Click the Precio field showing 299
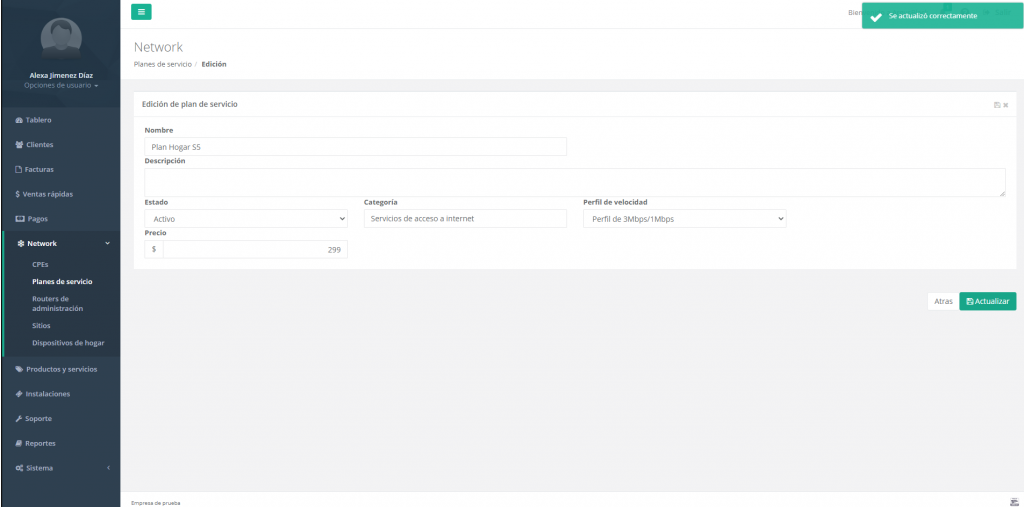1024x507 pixels. tap(255, 250)
